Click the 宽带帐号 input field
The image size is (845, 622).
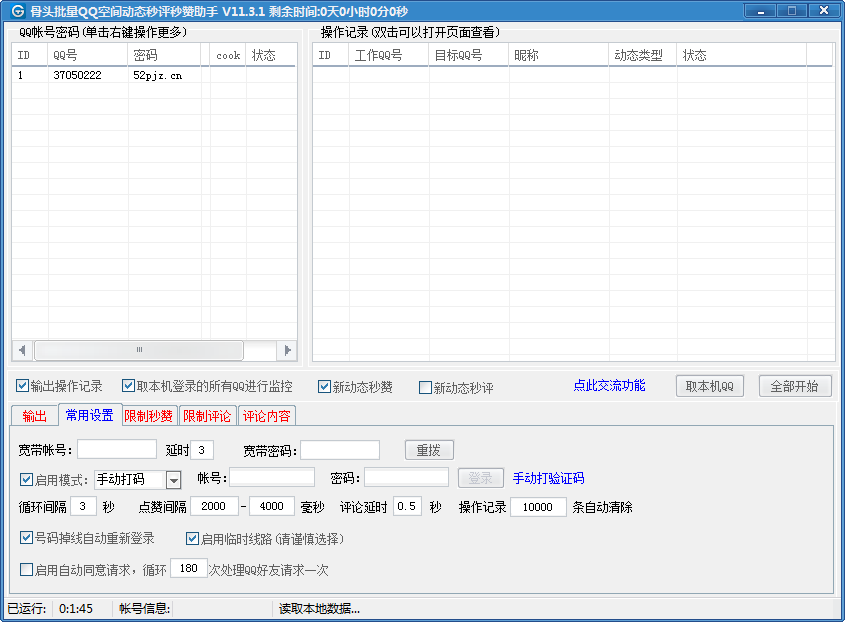coord(117,450)
